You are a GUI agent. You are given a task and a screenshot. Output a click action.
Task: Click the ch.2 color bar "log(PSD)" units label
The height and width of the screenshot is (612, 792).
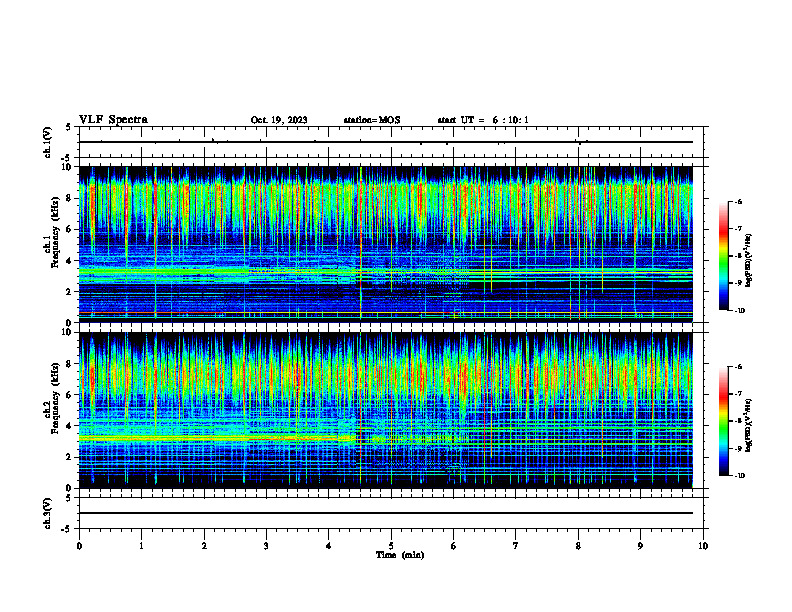749,425
